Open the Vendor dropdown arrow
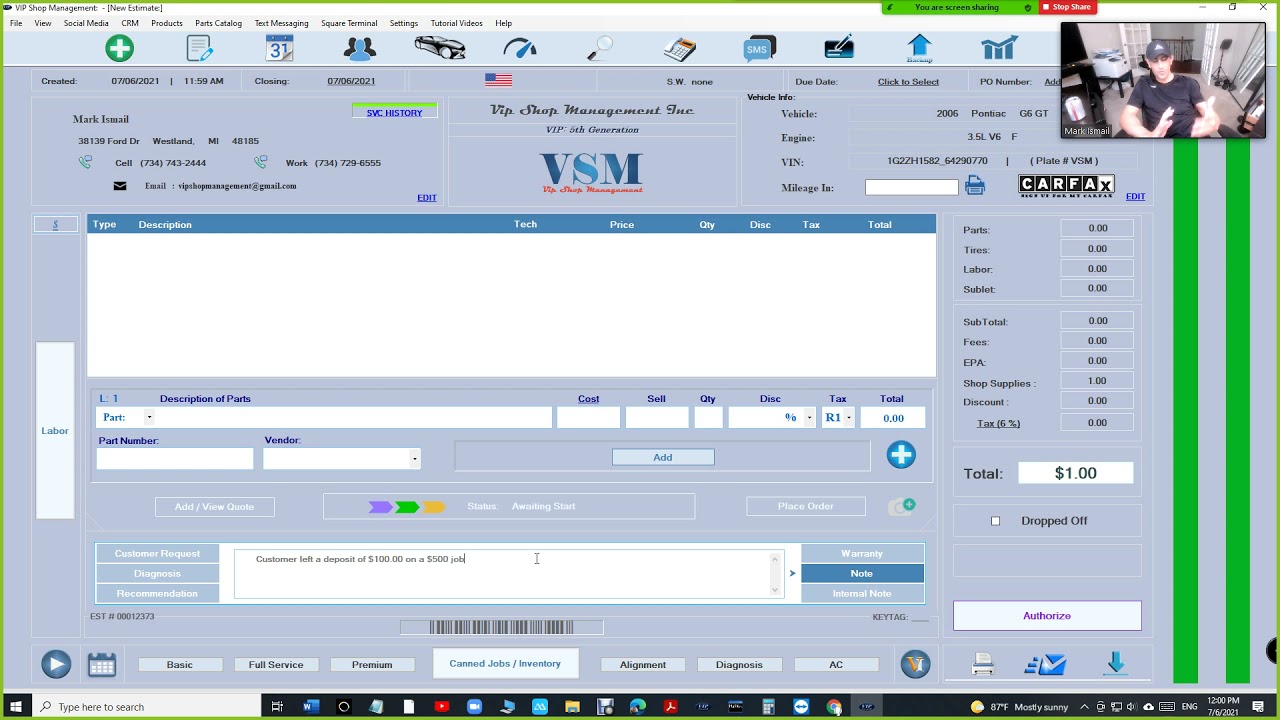1280x720 pixels. pyautogui.click(x=414, y=459)
